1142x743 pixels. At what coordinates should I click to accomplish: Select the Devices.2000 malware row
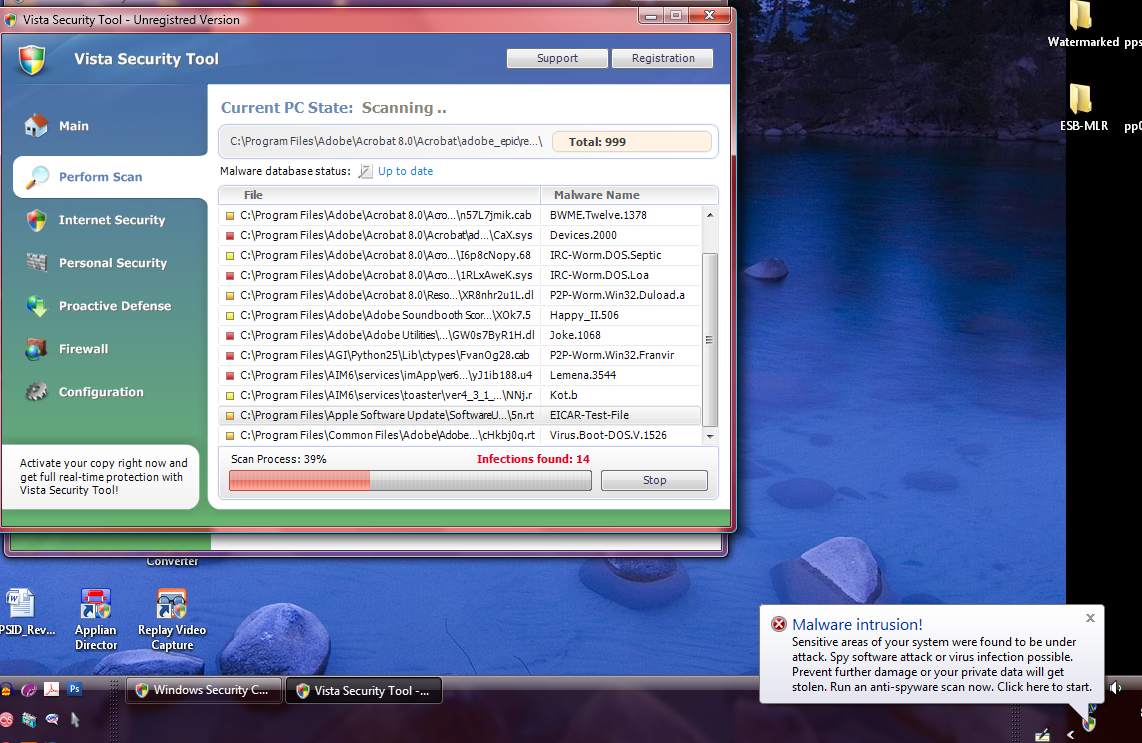point(460,235)
